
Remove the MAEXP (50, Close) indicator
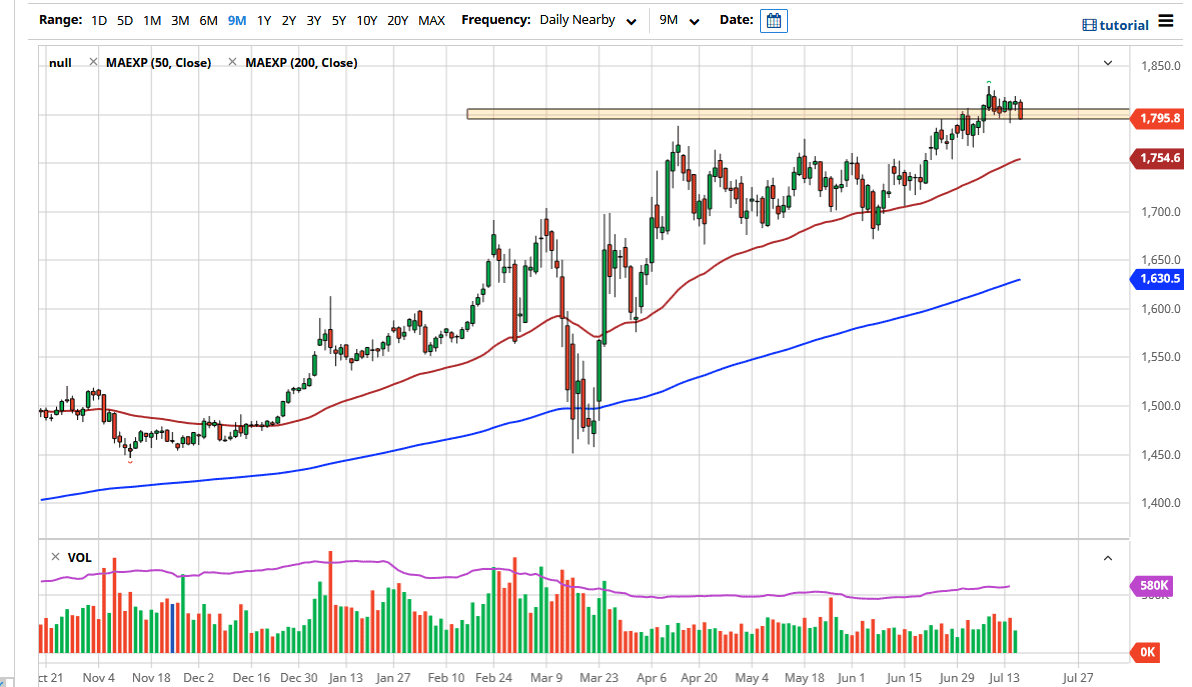pyautogui.click(x=93, y=63)
